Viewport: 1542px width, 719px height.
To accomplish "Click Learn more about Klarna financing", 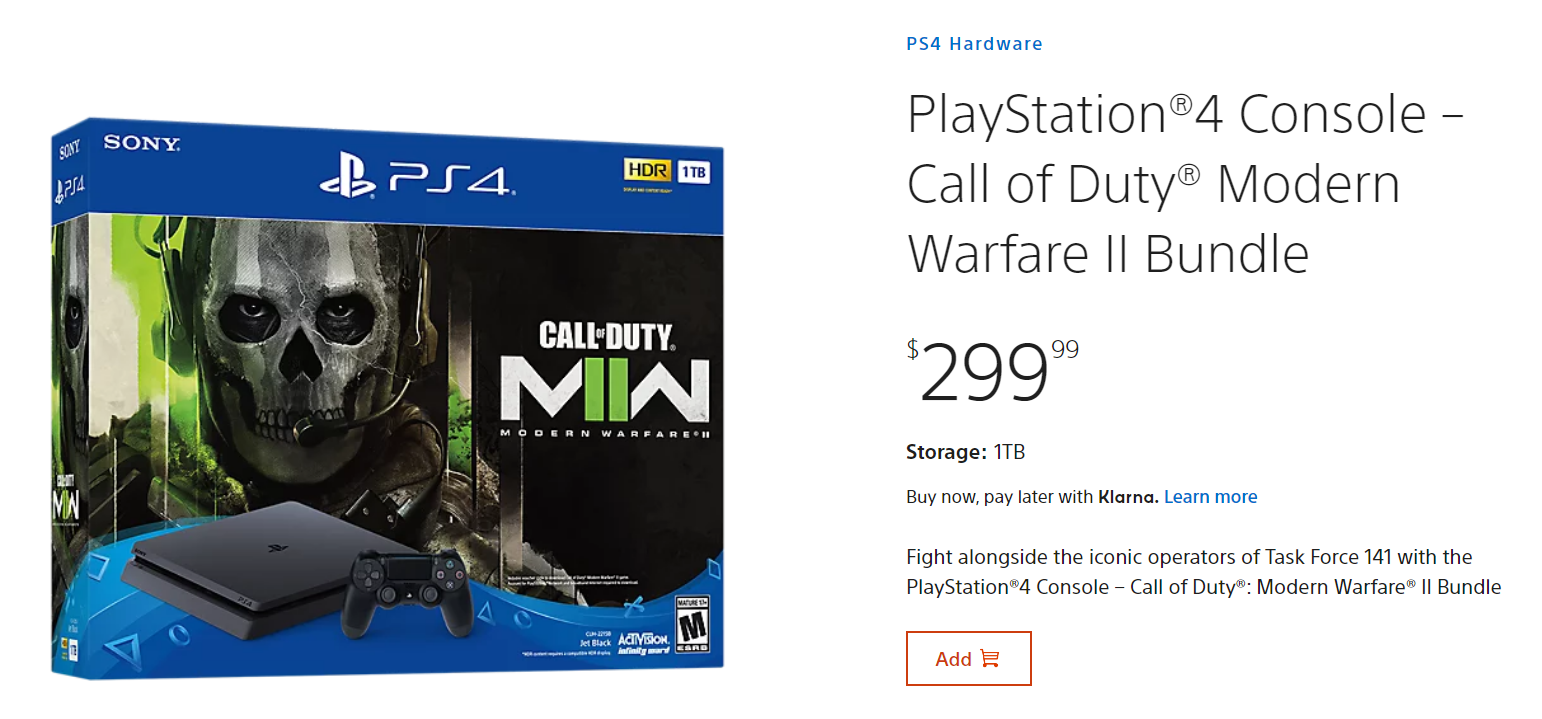I will 1210,496.
